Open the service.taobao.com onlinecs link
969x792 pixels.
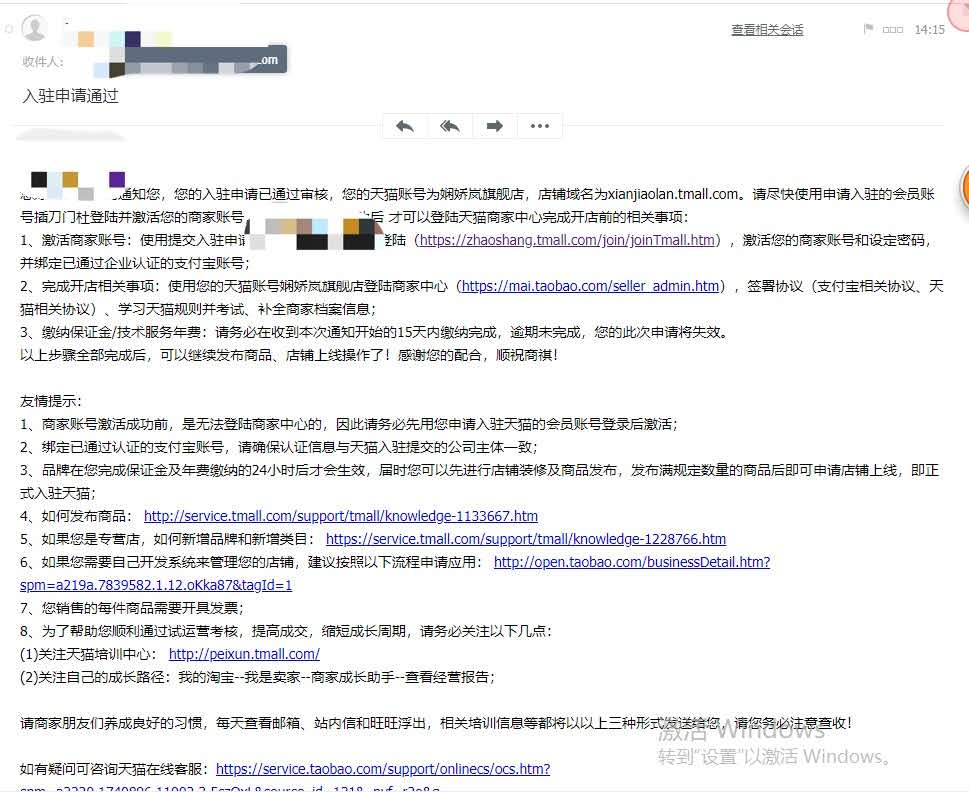(x=383, y=769)
